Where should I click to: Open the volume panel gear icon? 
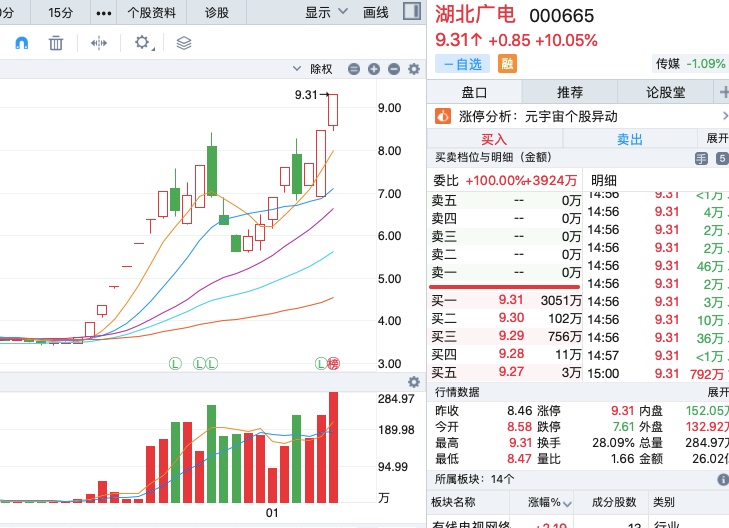(414, 382)
